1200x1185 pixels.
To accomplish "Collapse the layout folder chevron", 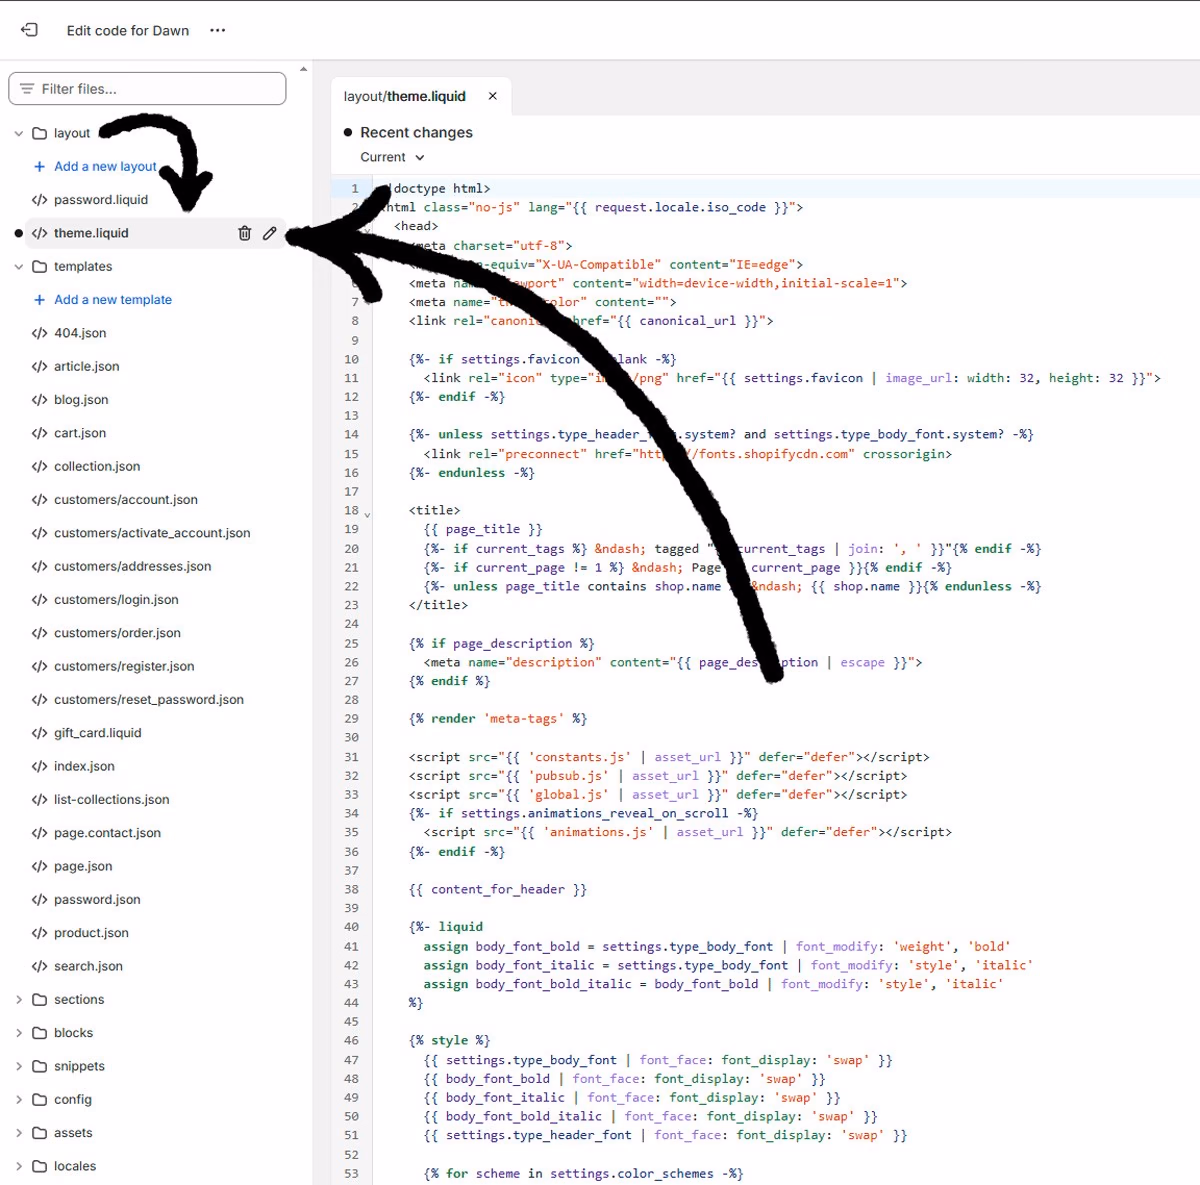I will 18,133.
